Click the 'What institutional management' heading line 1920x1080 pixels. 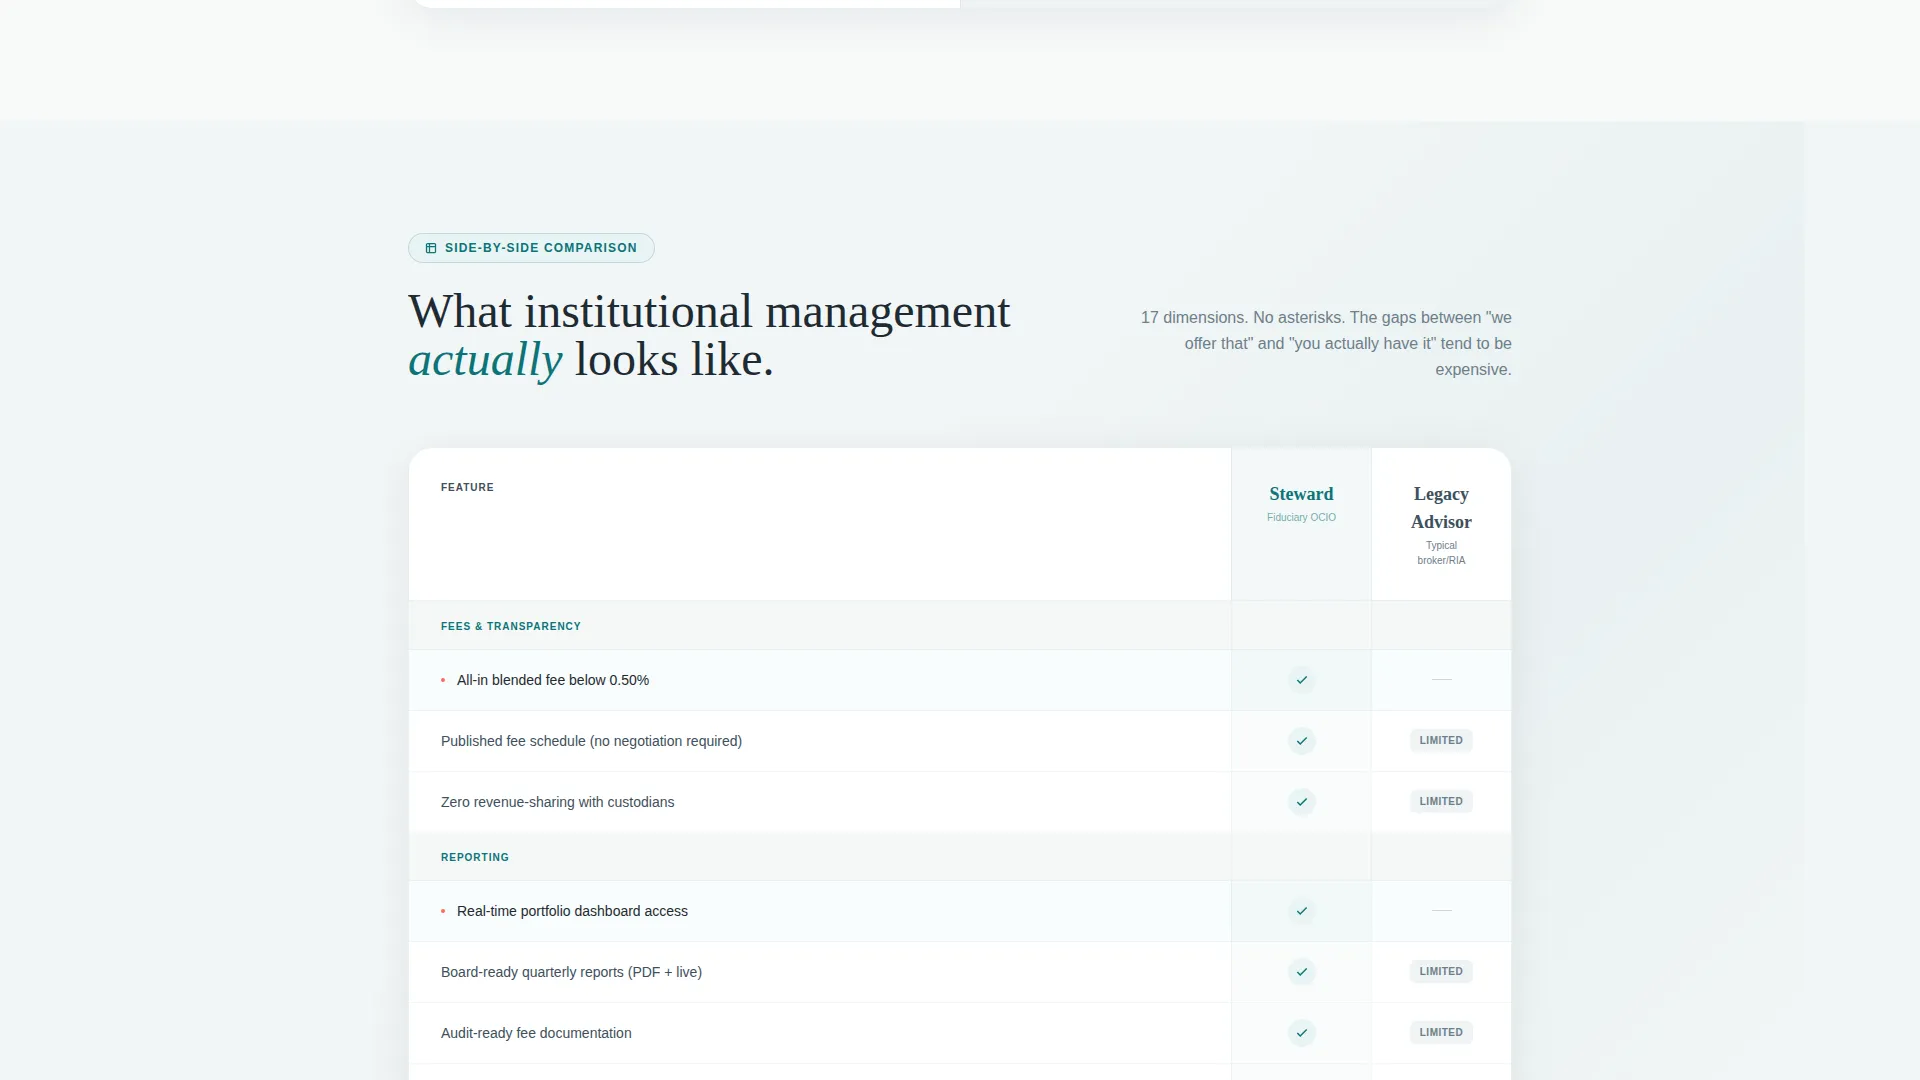coord(709,312)
